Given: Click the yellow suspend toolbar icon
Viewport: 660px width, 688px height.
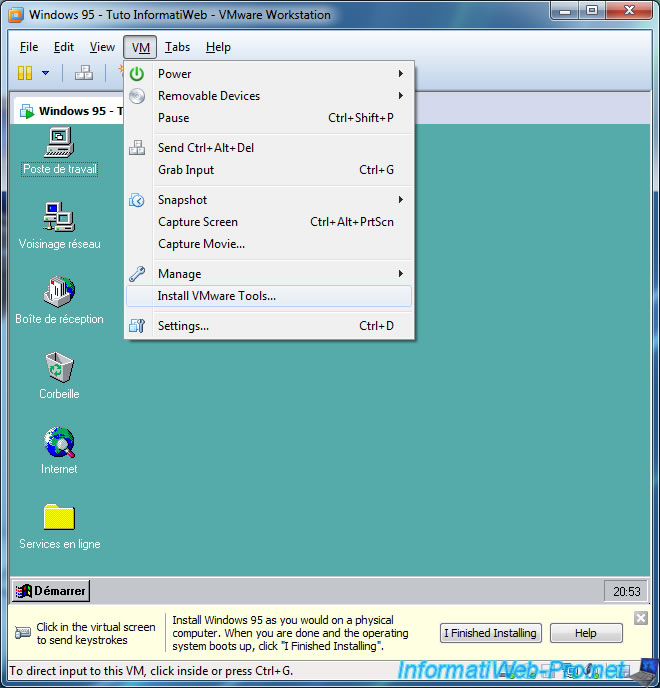Looking at the screenshot, I should [25, 73].
